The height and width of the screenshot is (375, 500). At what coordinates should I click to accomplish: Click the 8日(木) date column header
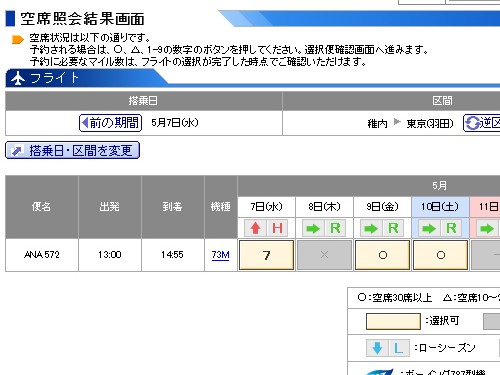coord(324,207)
